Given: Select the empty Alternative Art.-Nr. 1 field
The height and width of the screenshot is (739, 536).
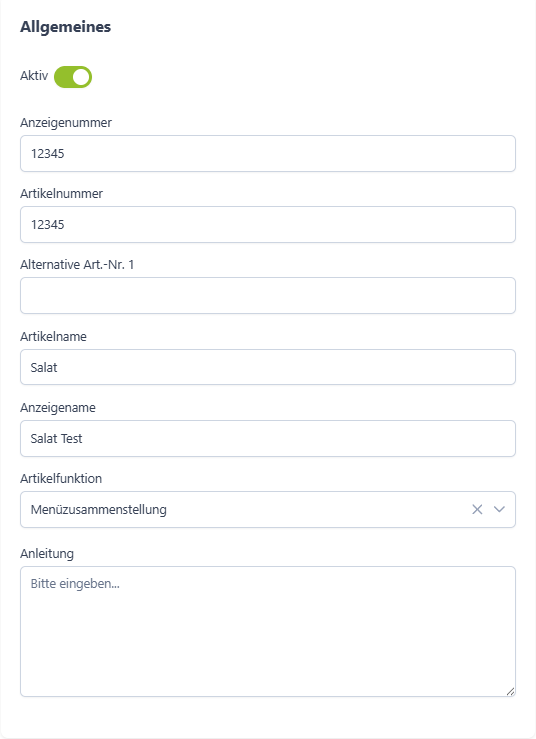Looking at the screenshot, I should coord(268,296).
